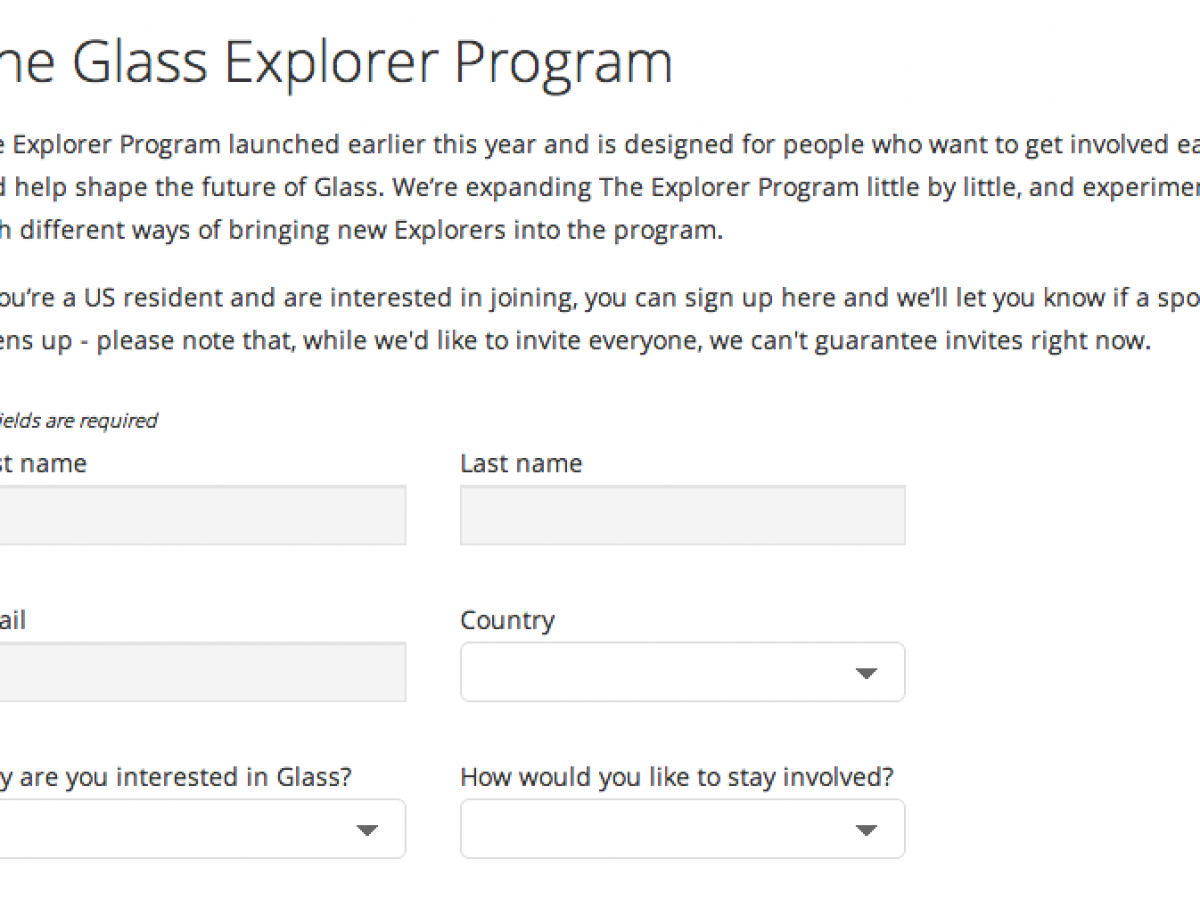Click into the Last name field

point(682,515)
